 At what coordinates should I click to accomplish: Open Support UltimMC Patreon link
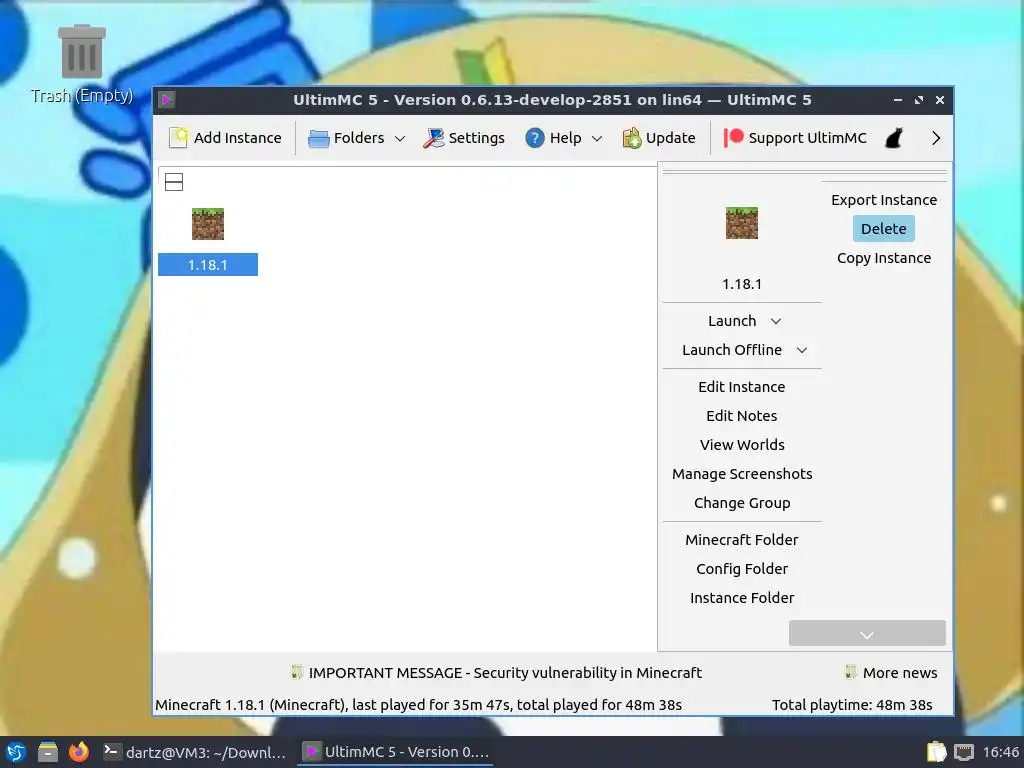click(795, 138)
